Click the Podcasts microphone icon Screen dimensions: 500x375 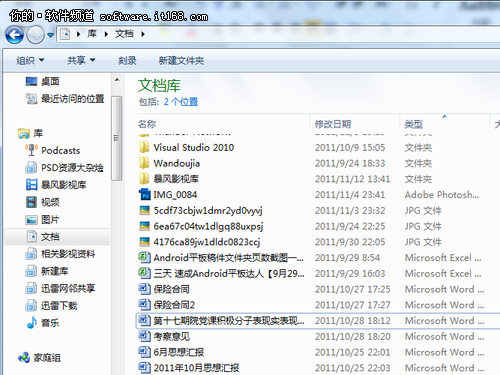(x=31, y=150)
